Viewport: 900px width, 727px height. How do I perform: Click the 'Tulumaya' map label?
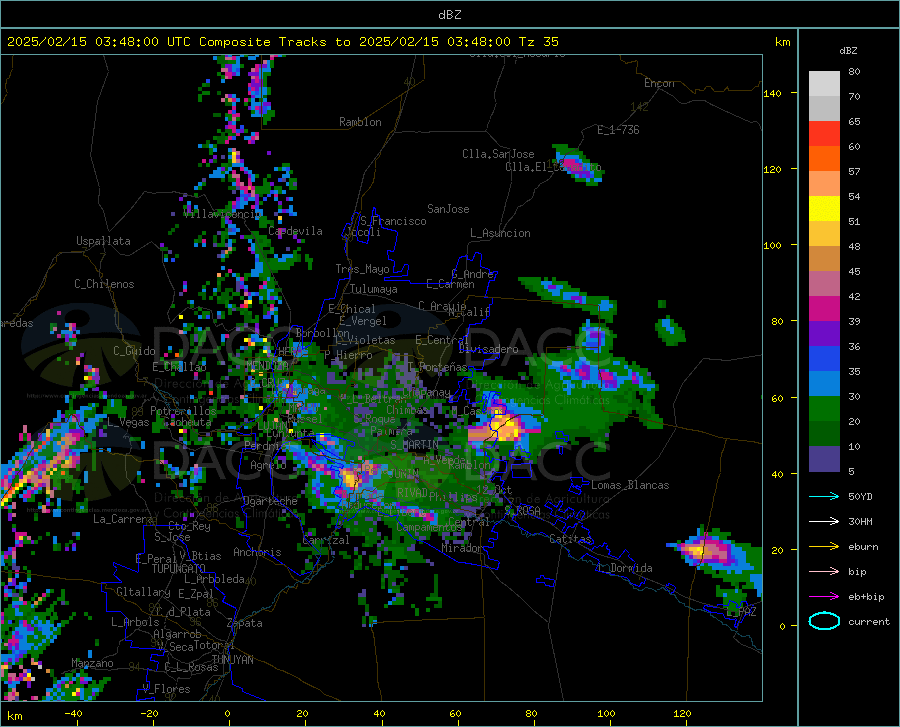click(x=374, y=289)
